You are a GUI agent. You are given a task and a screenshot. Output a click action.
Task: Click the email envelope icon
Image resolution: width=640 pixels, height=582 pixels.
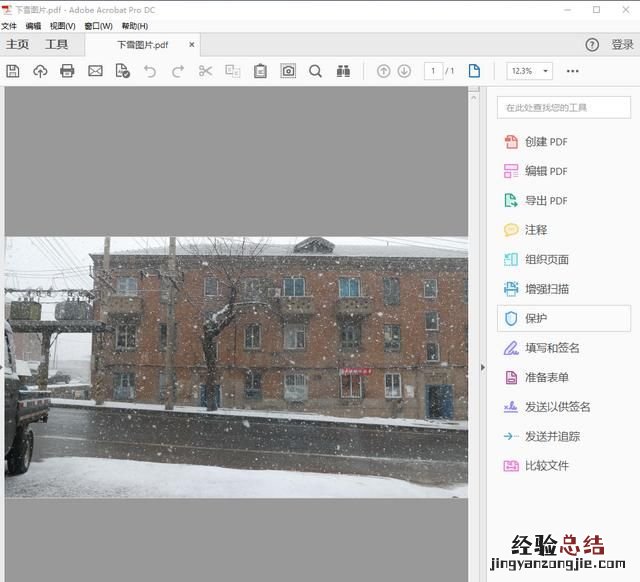coord(95,71)
